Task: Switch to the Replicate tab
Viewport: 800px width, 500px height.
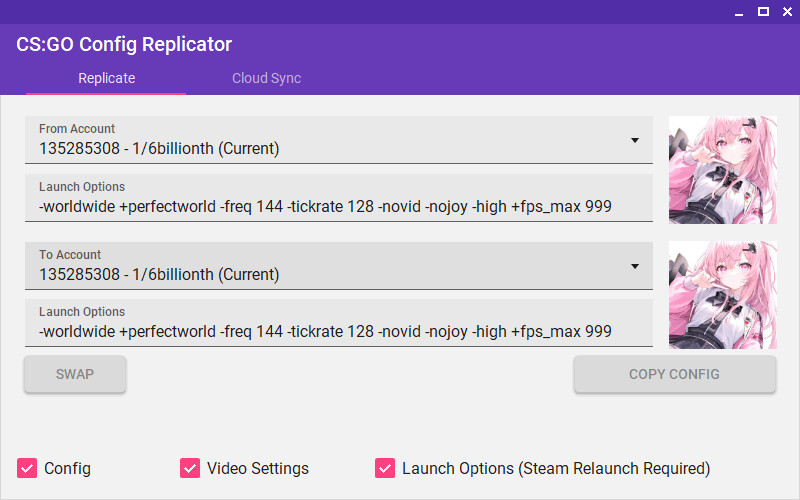Action: pos(106,78)
